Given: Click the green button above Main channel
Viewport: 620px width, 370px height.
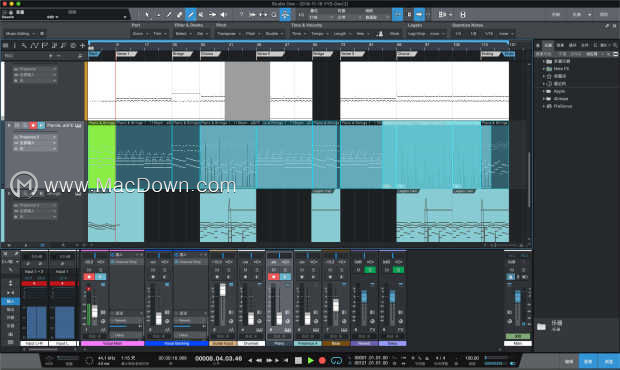Looking at the screenshot, I should [517, 336].
